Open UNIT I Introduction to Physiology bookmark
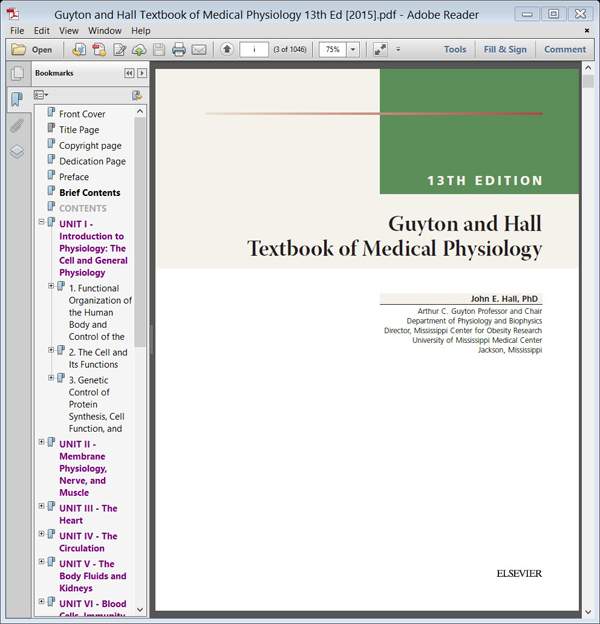The height and width of the screenshot is (624, 600). click(x=93, y=248)
